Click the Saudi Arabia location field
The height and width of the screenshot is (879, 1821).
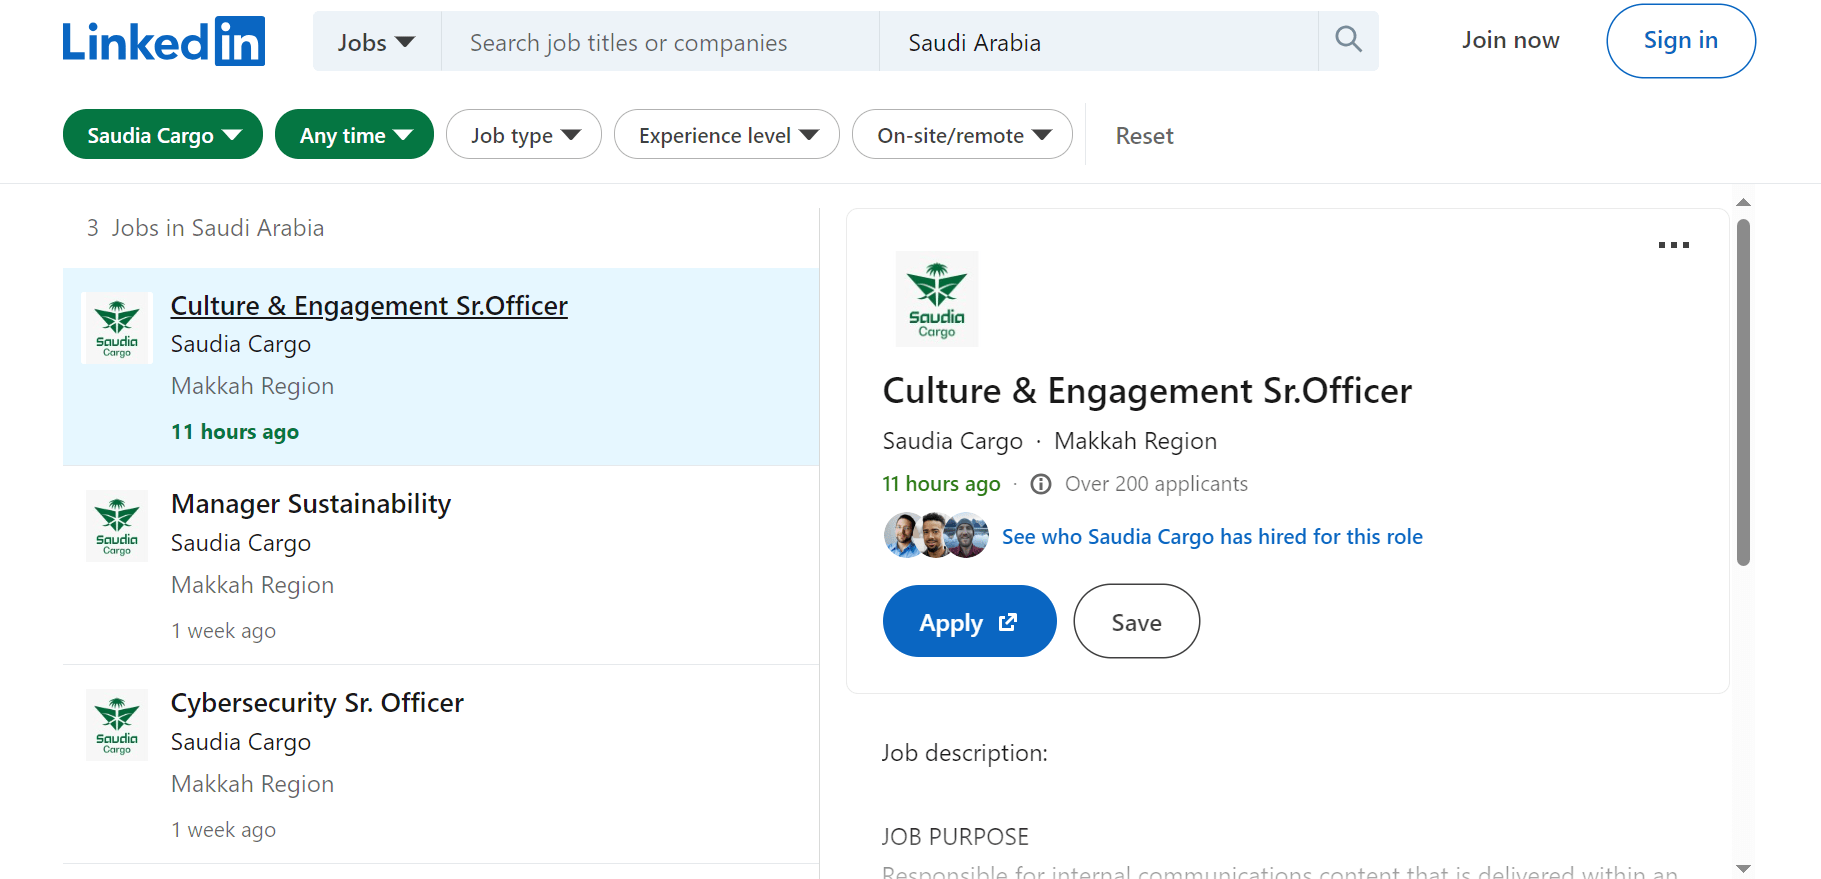pyautogui.click(x=1099, y=42)
